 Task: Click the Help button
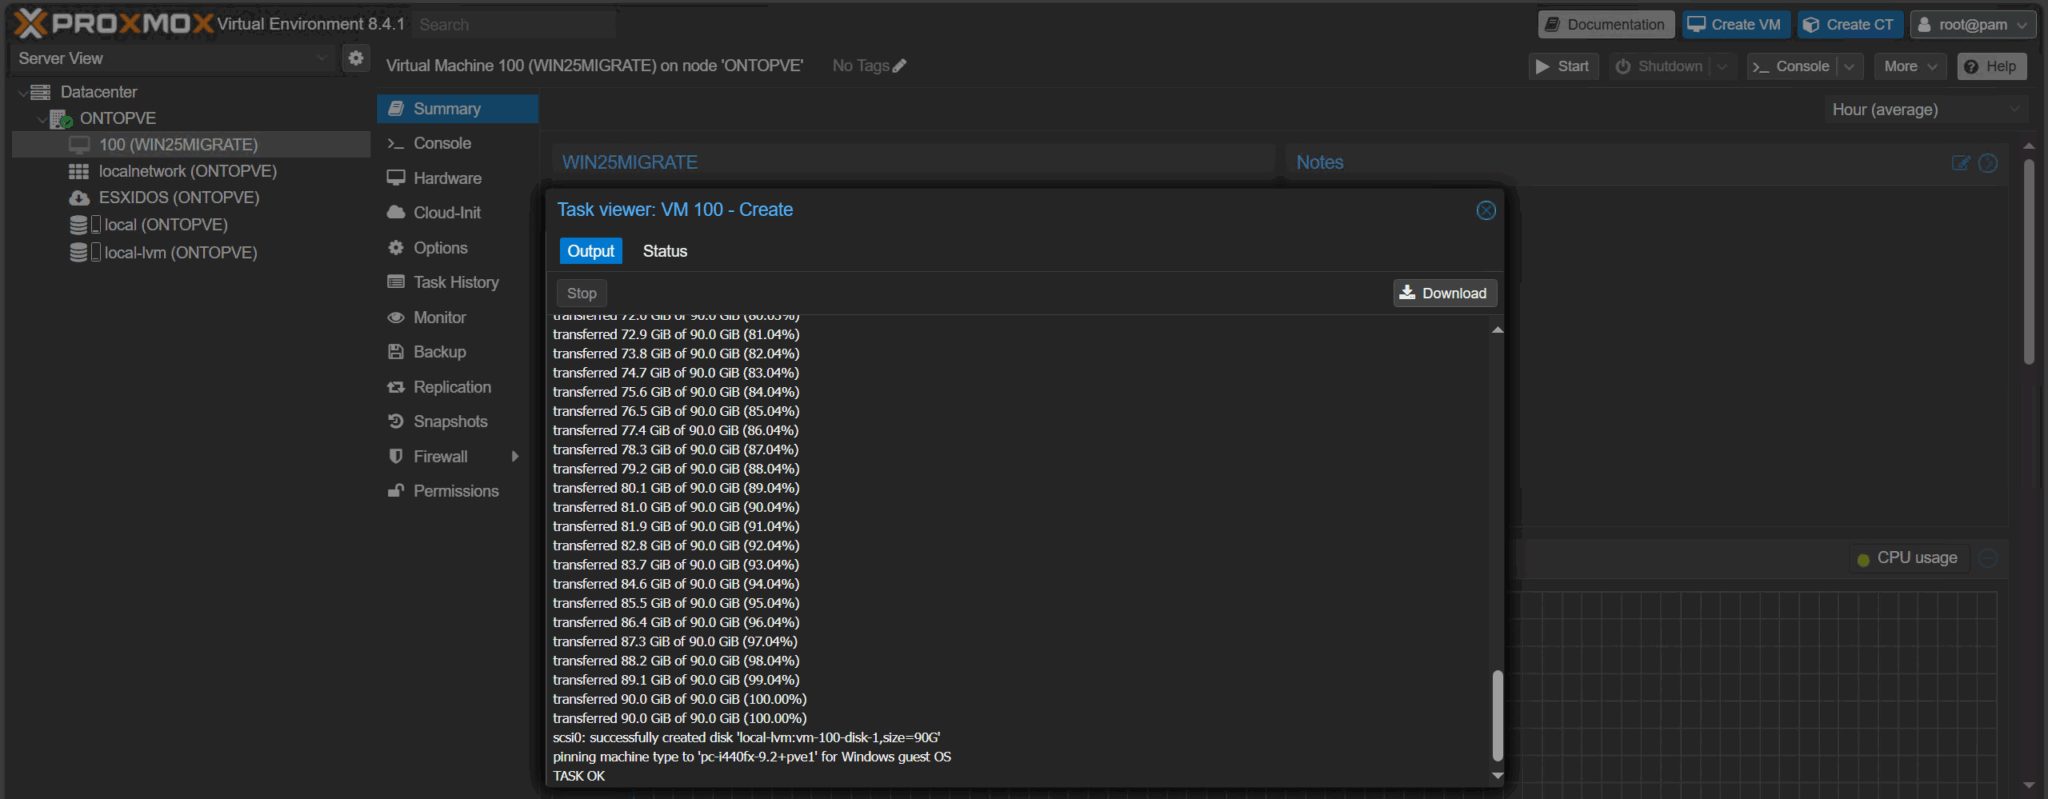pyautogui.click(x=1991, y=66)
